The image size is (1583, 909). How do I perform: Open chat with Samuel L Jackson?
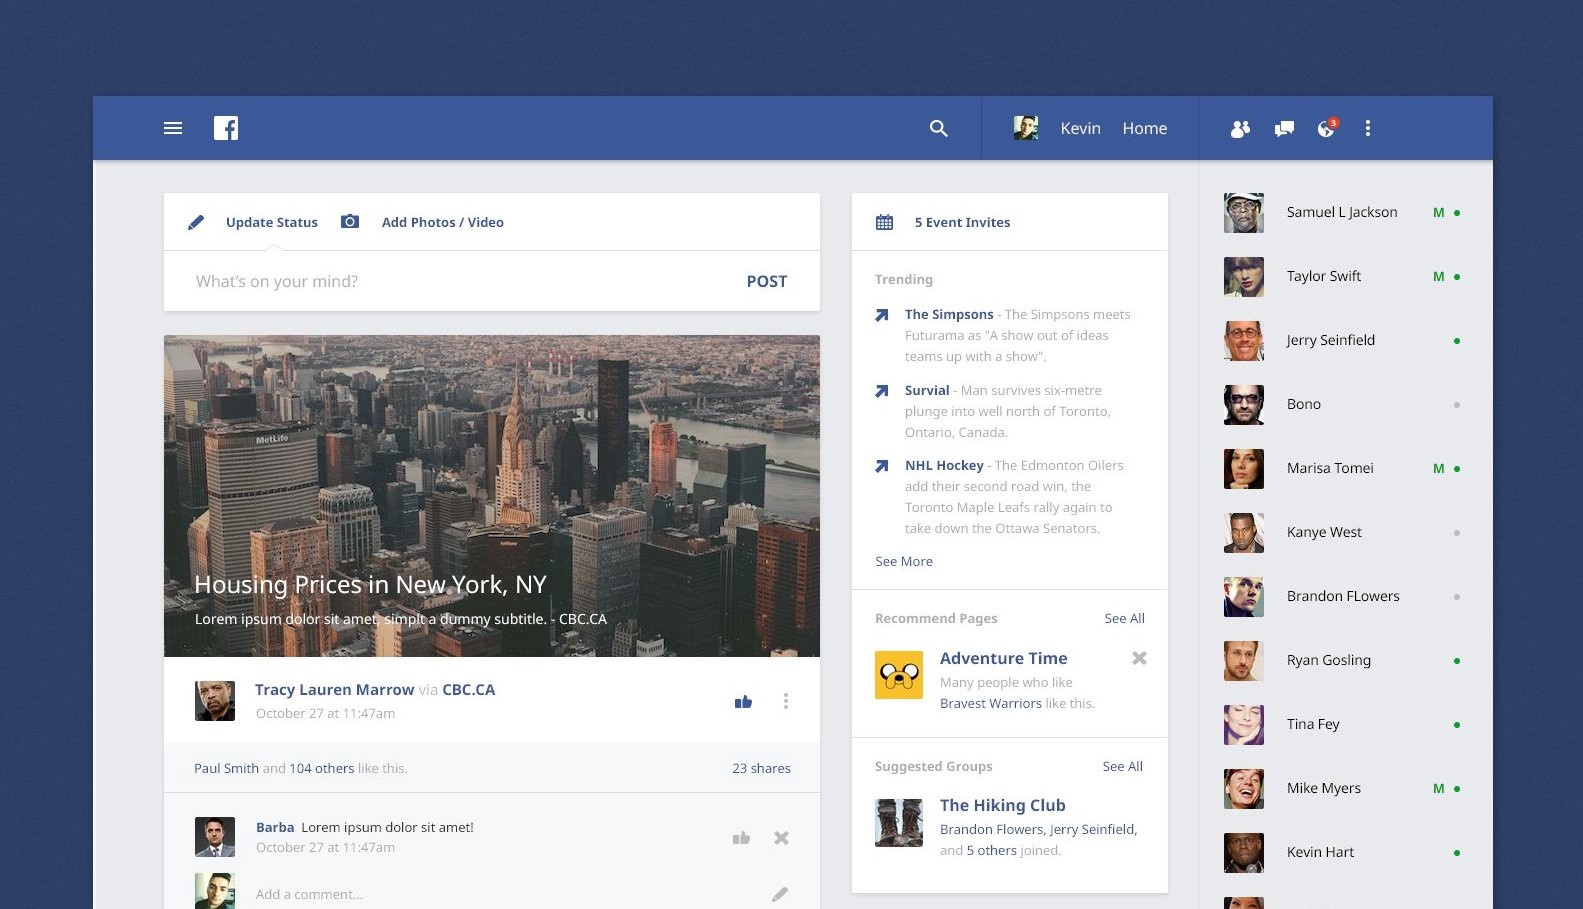click(1343, 212)
